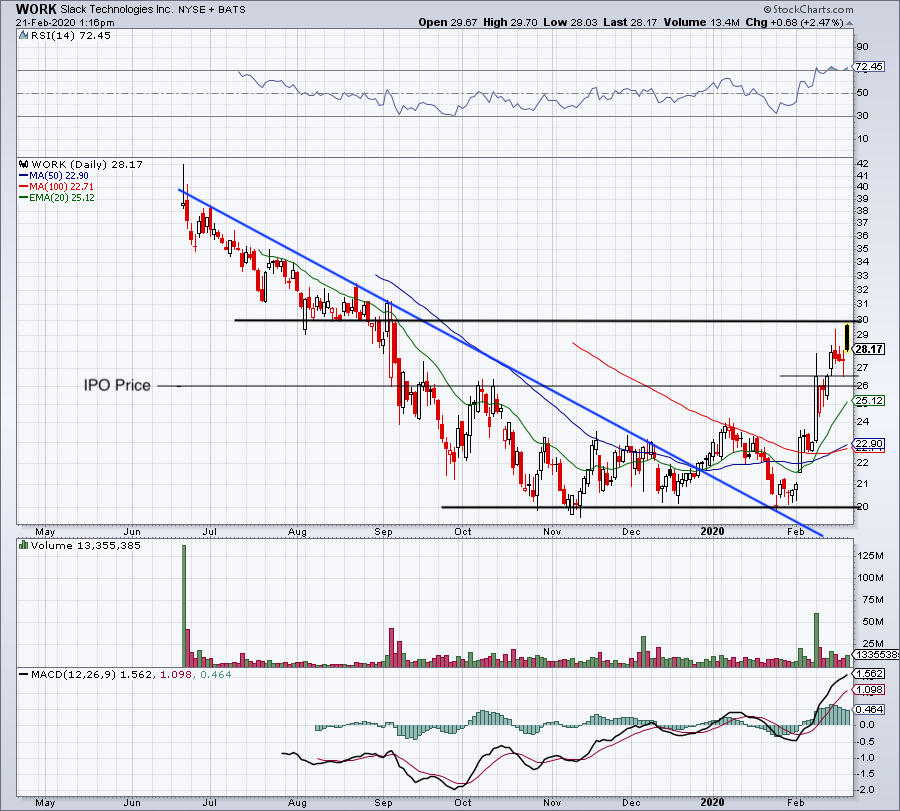The height and width of the screenshot is (811, 900).
Task: Click the Chg +0.68 (+2.47%) value
Action: coord(794,22)
